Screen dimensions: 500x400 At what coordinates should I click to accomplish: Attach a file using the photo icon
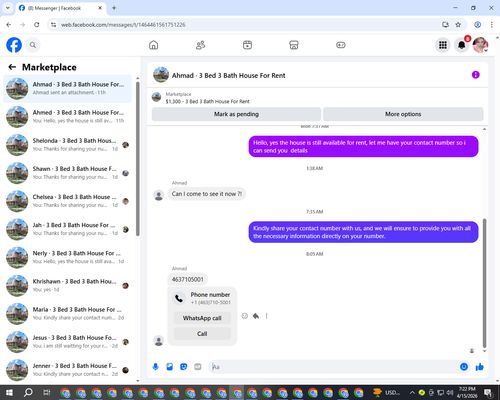pos(170,367)
